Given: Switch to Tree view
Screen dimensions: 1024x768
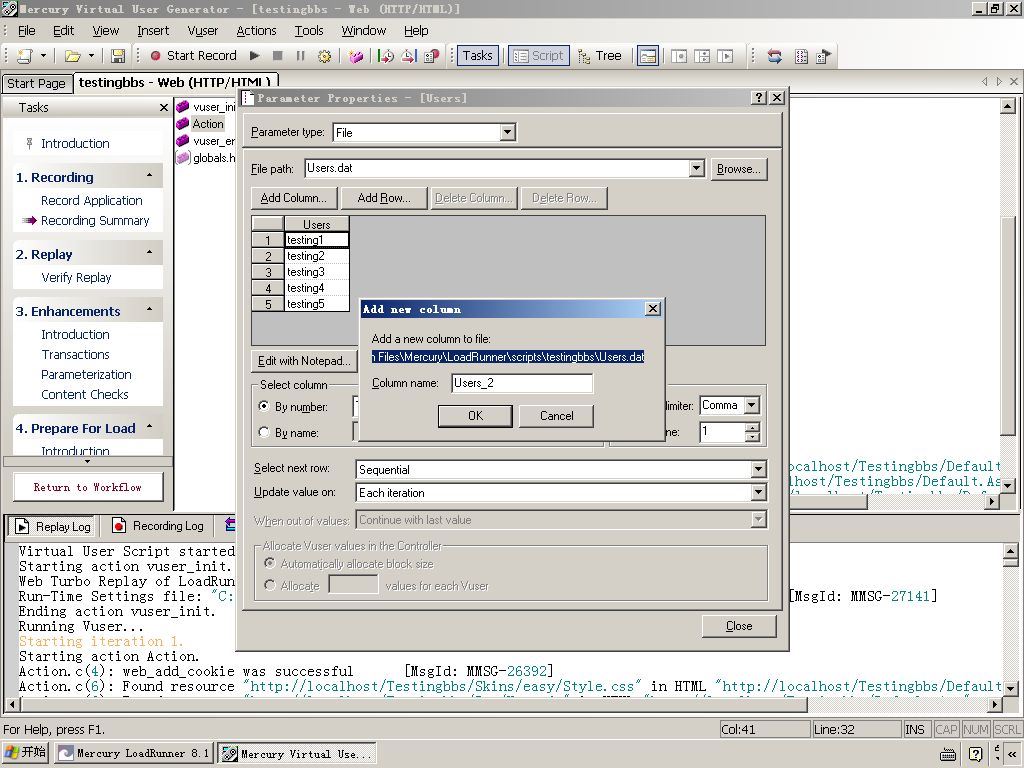Looking at the screenshot, I should 600,56.
